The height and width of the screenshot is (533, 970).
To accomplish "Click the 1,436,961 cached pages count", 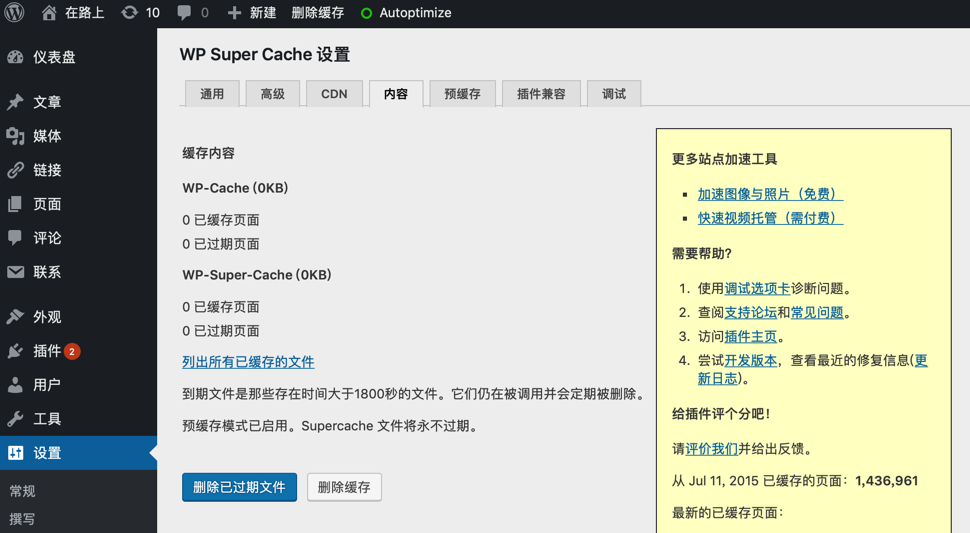I will pos(886,481).
